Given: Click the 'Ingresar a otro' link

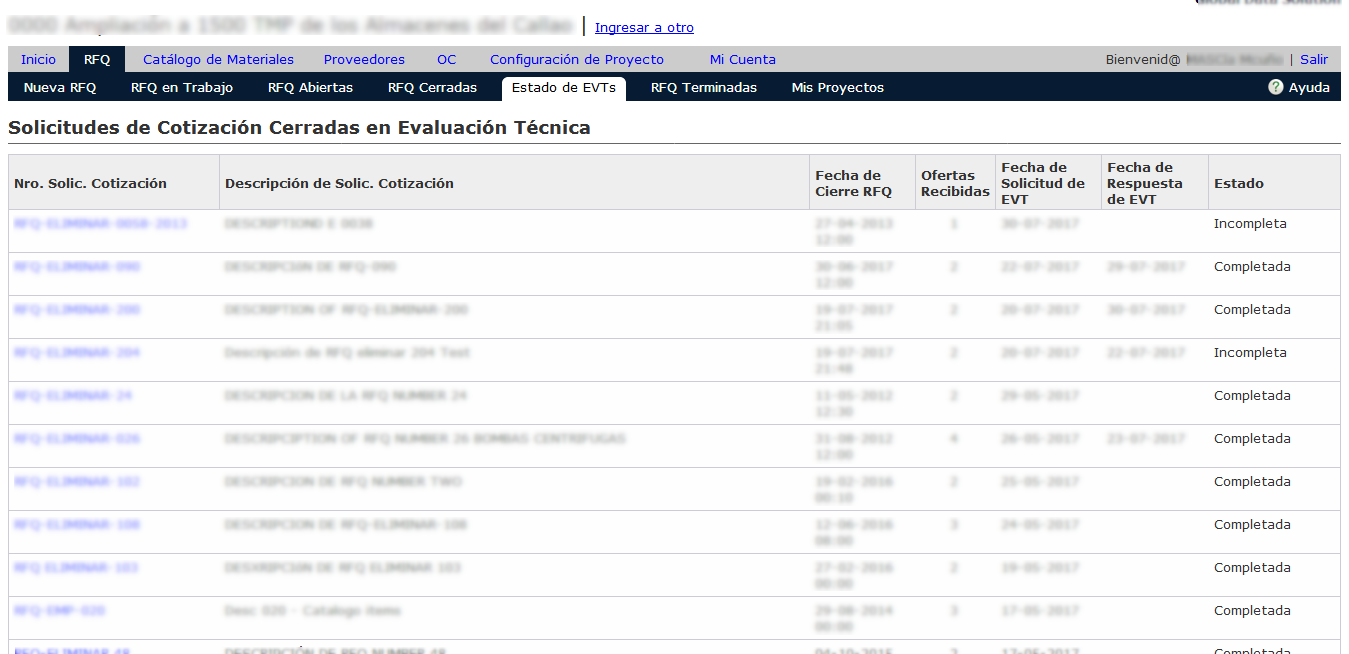Looking at the screenshot, I should (x=644, y=27).
